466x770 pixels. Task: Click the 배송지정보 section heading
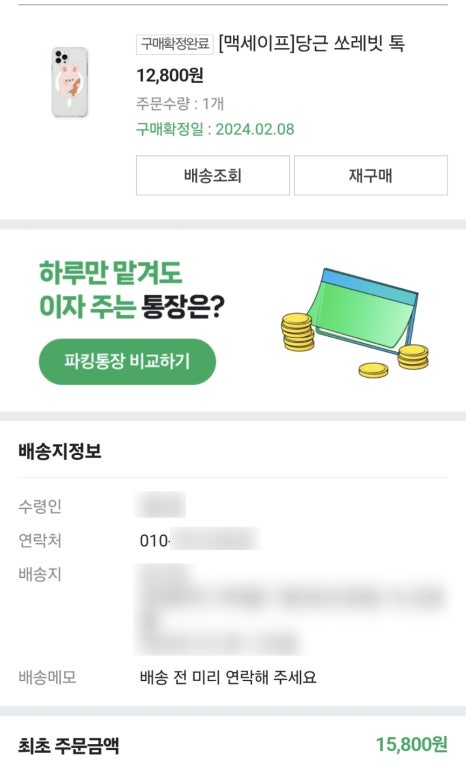pos(60,451)
